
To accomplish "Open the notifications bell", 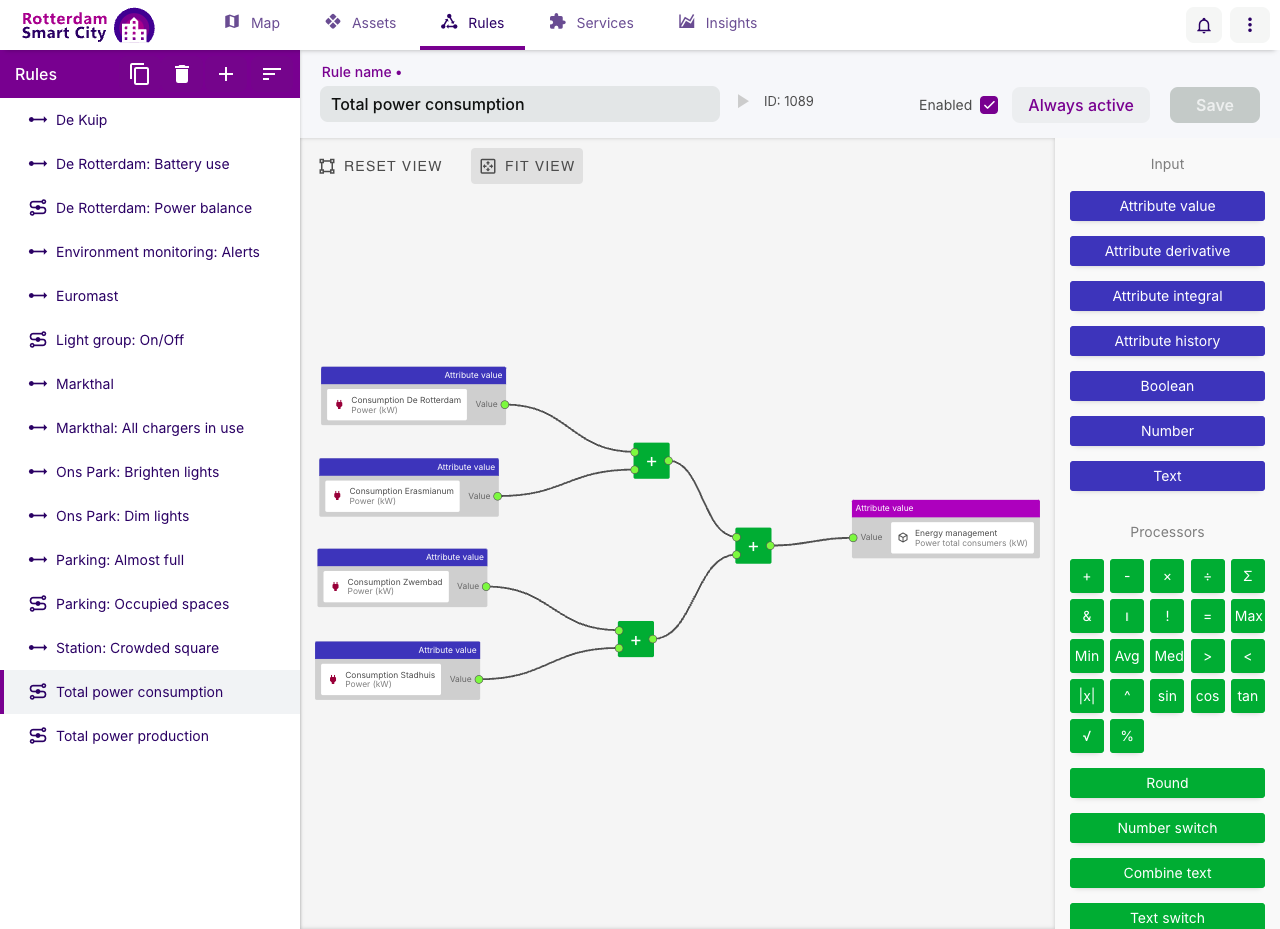I will [x=1204, y=25].
